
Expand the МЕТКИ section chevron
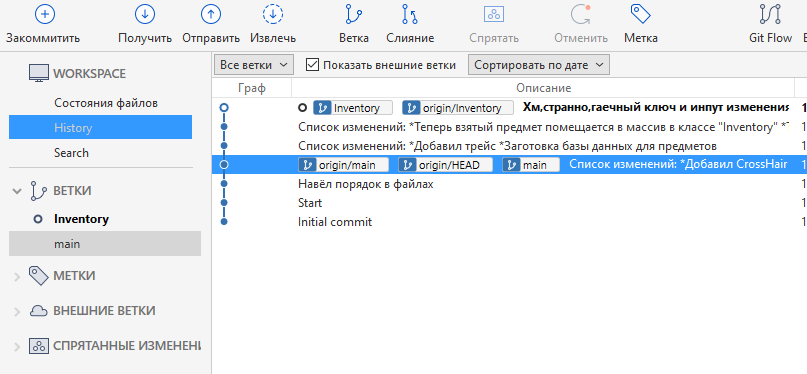coord(17,277)
